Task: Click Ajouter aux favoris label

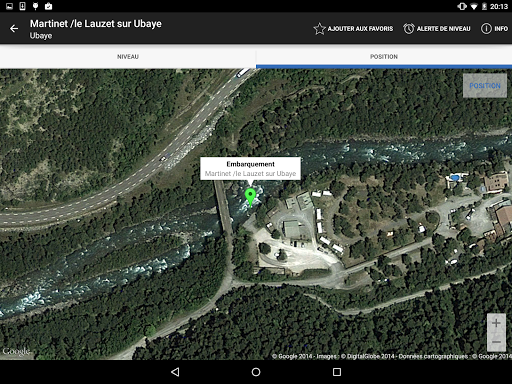Action: point(360,29)
